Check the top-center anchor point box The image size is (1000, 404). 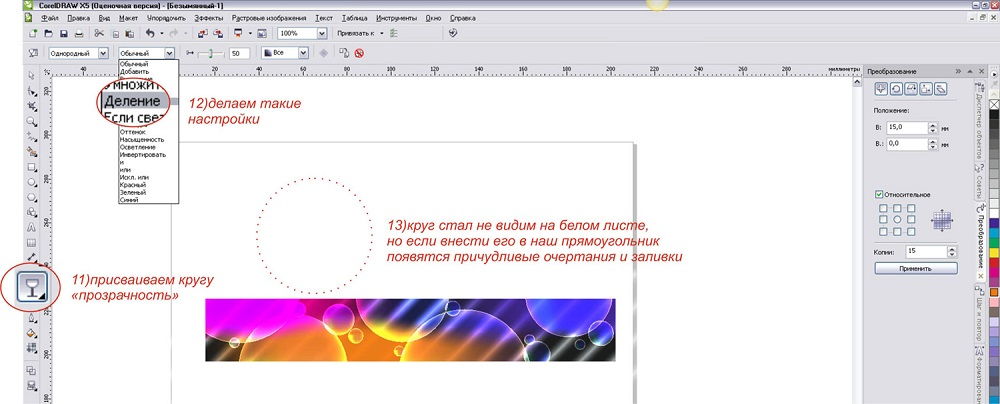pos(897,208)
